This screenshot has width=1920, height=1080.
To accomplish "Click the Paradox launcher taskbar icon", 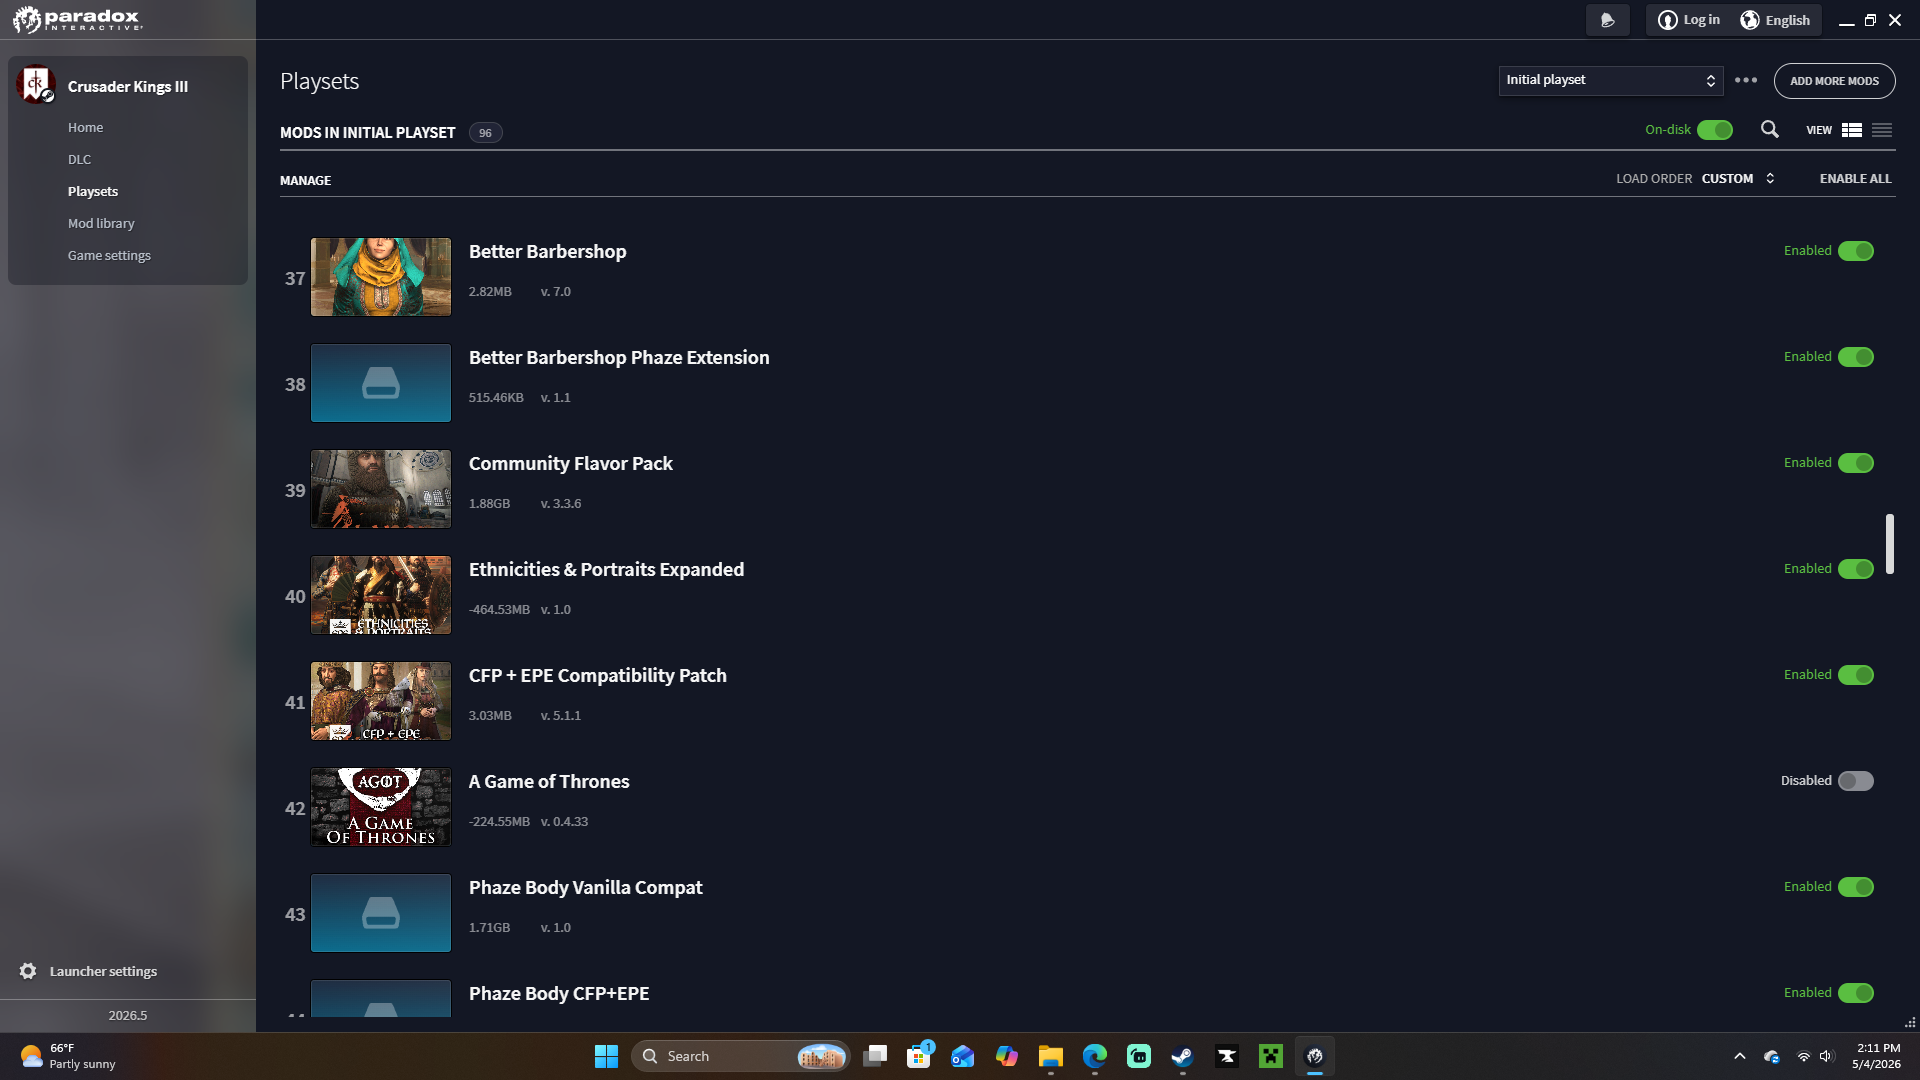I will [x=1315, y=1056].
